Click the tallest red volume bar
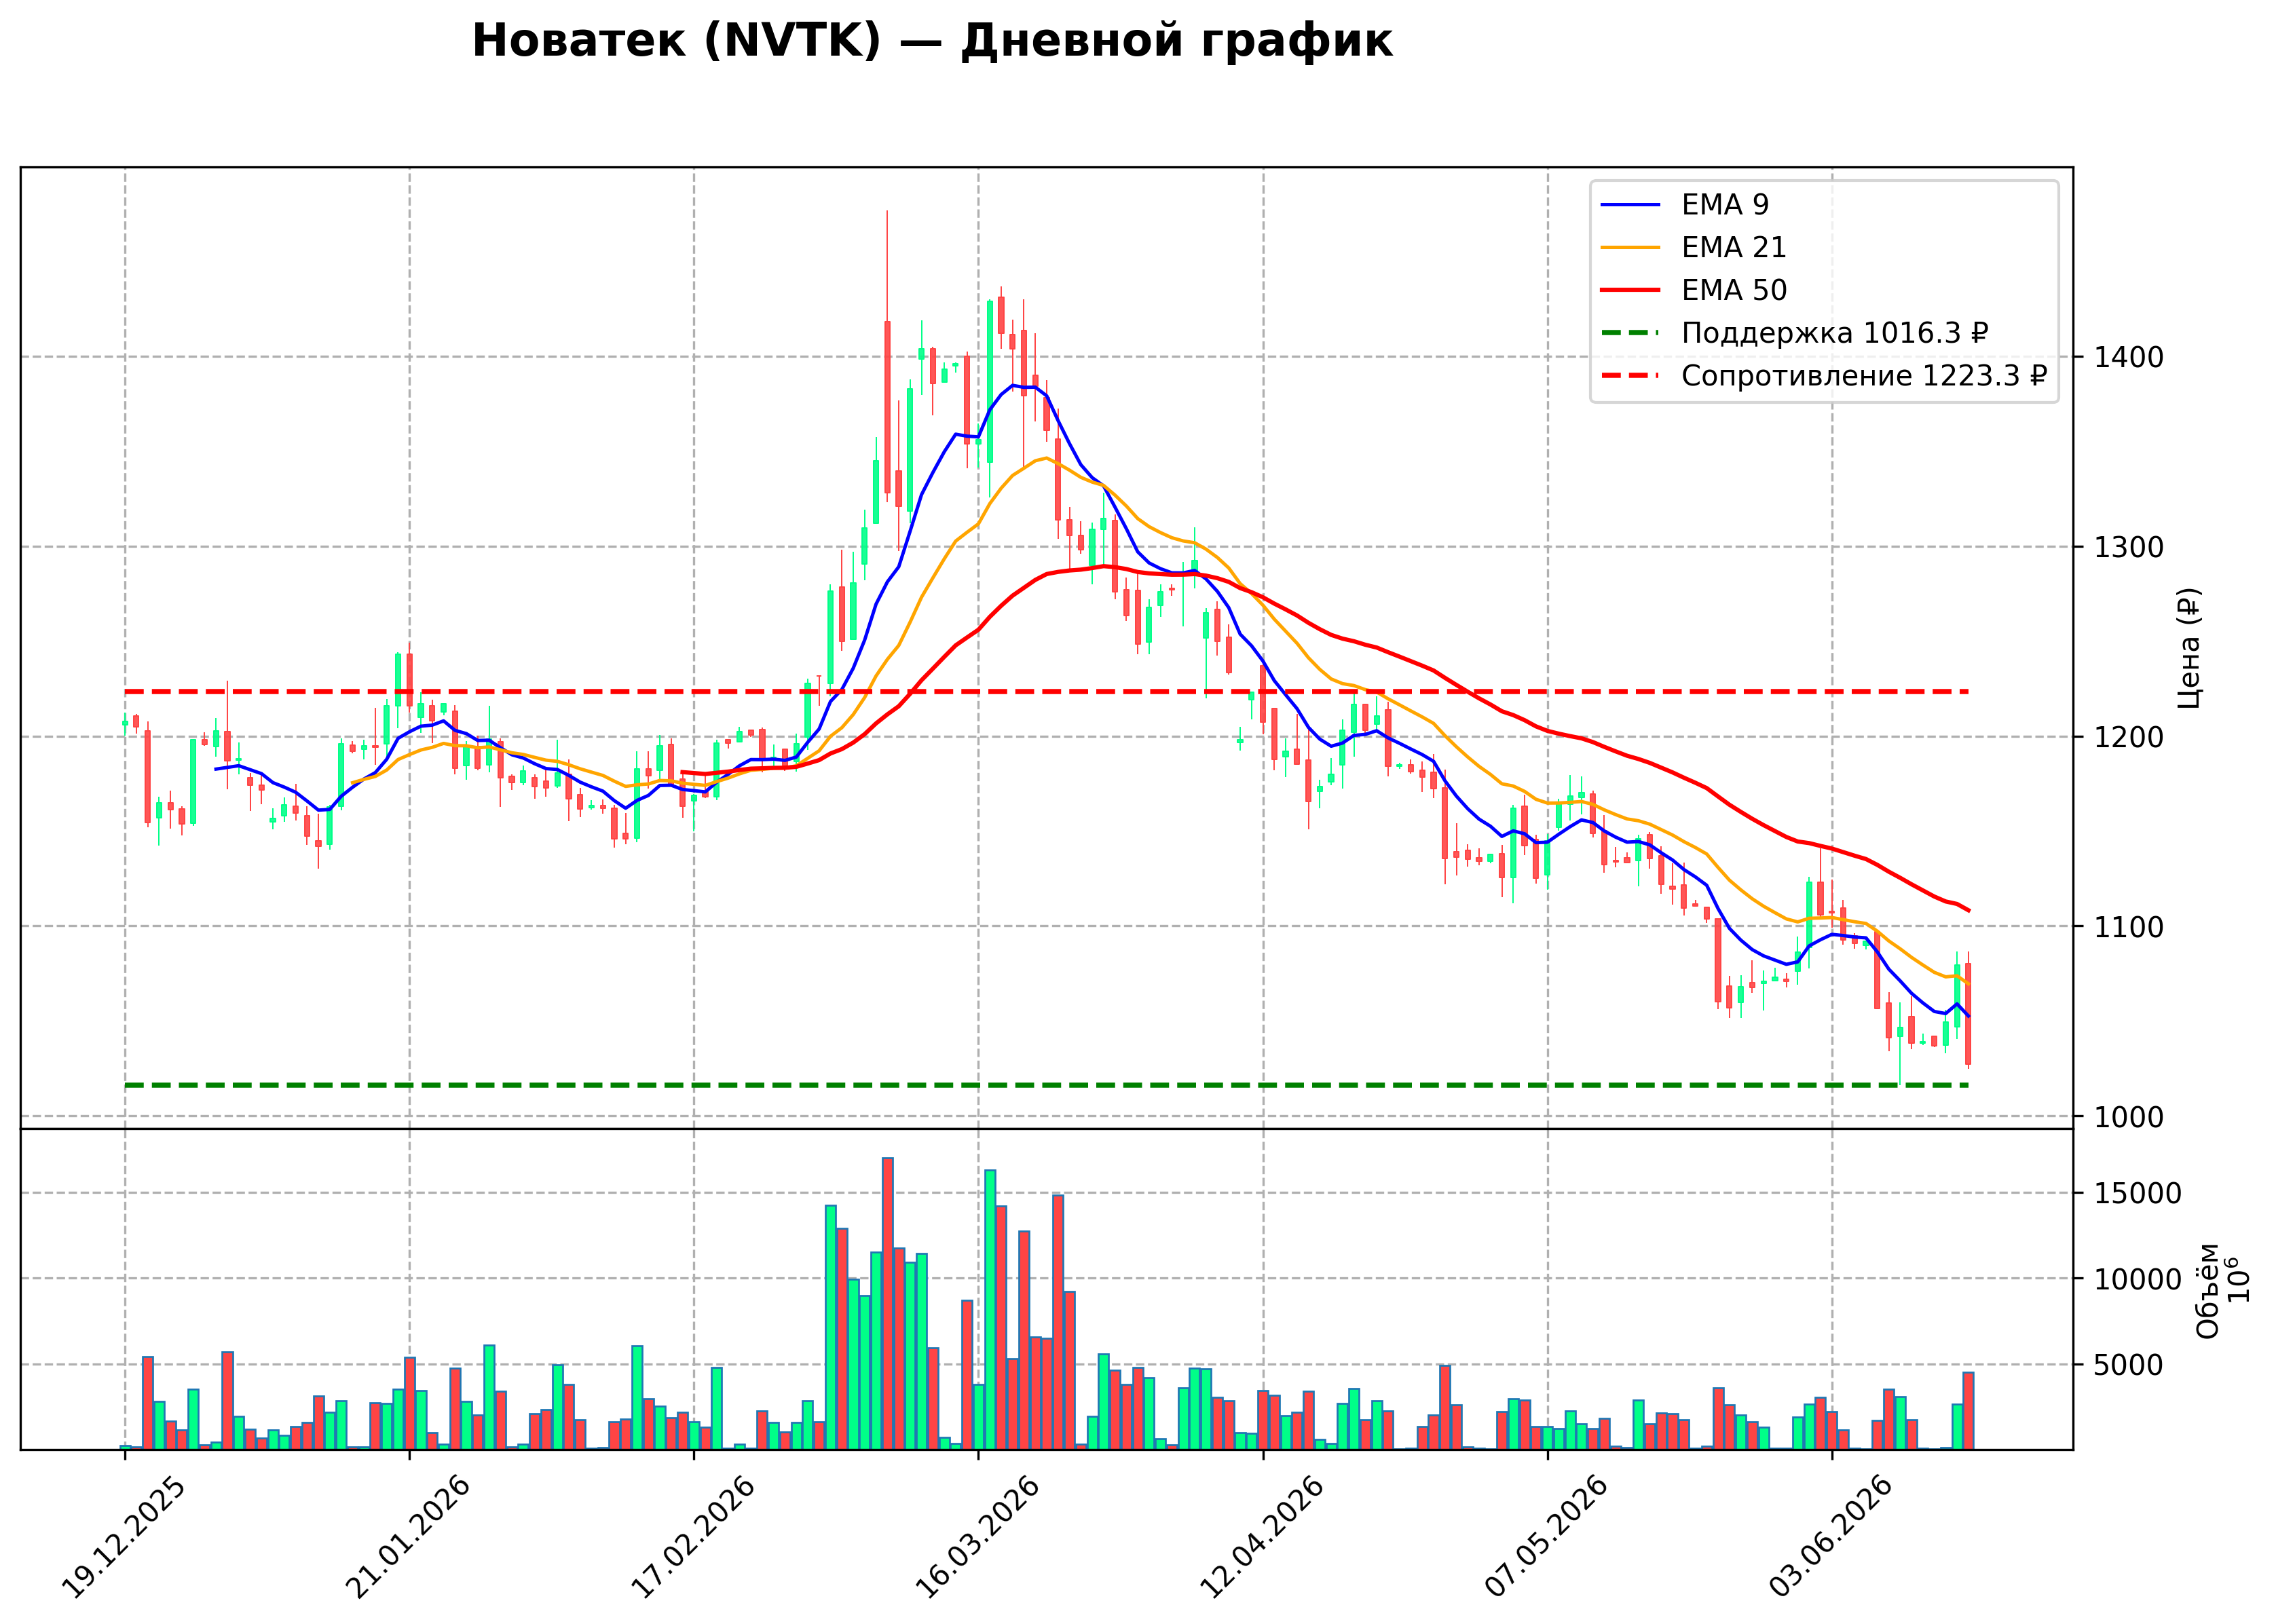The image size is (2276, 1624). point(888,1304)
